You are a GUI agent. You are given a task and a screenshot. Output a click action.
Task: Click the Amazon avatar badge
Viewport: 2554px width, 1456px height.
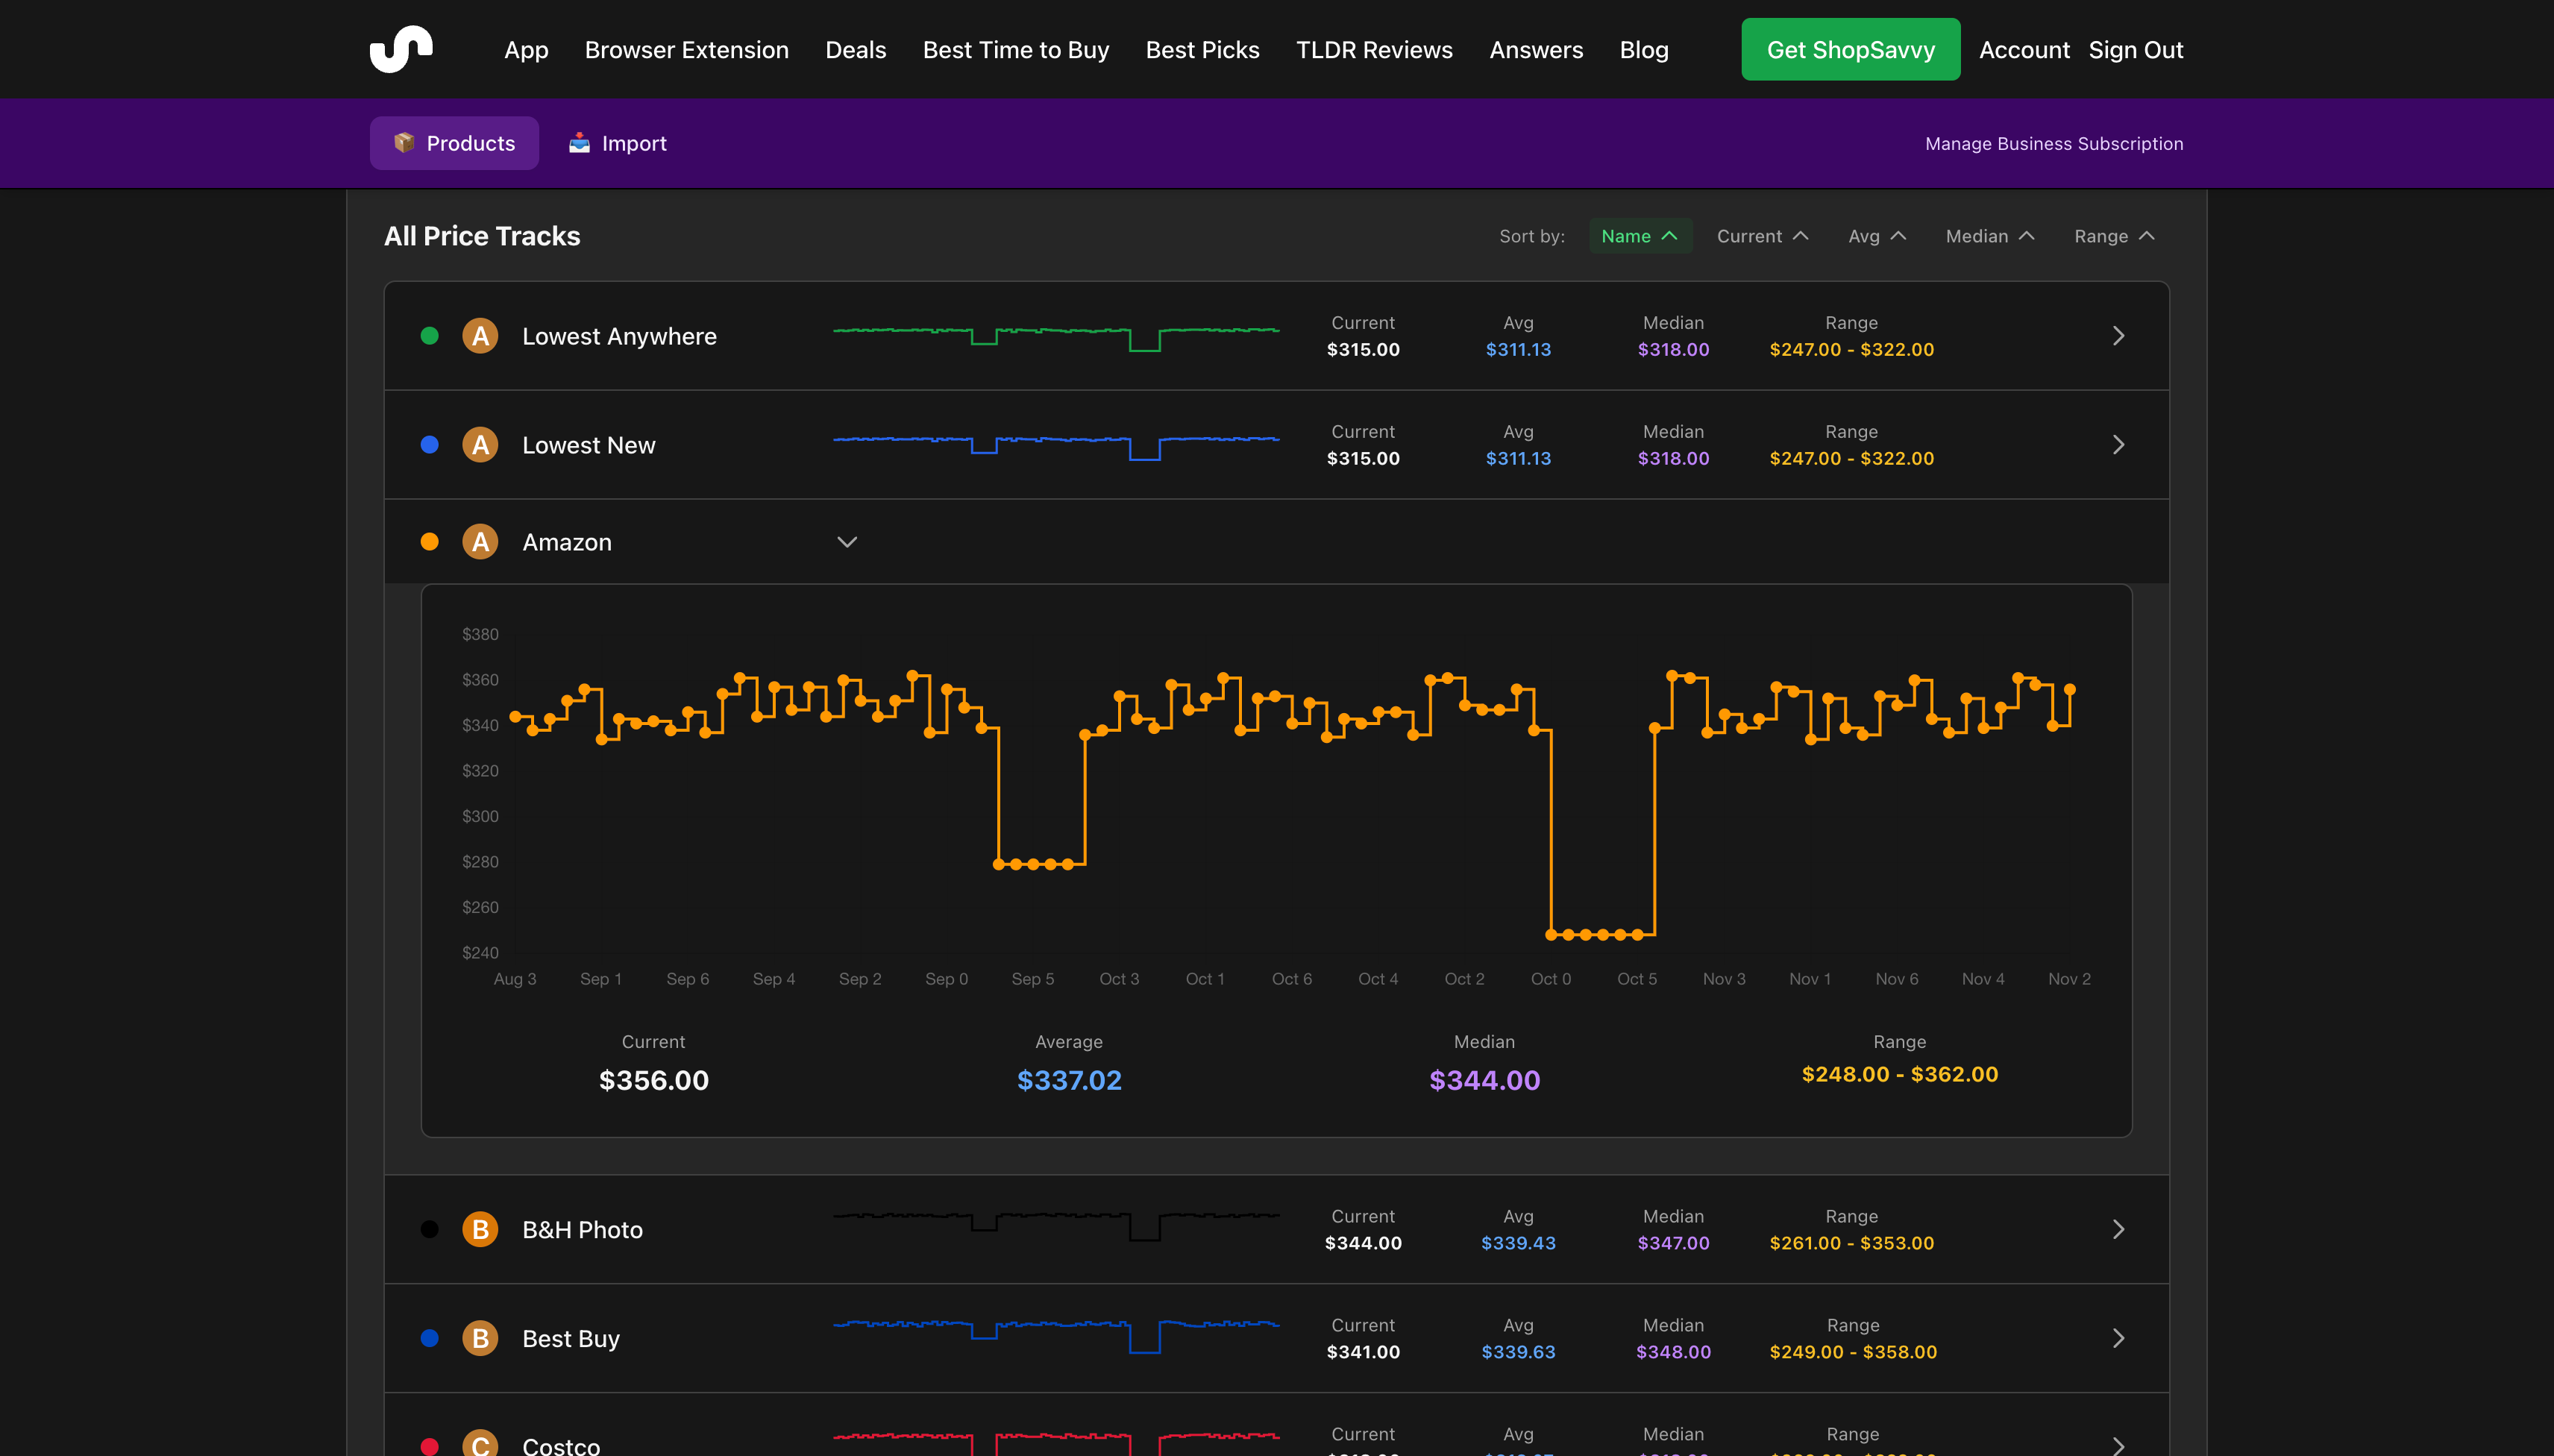point(480,541)
